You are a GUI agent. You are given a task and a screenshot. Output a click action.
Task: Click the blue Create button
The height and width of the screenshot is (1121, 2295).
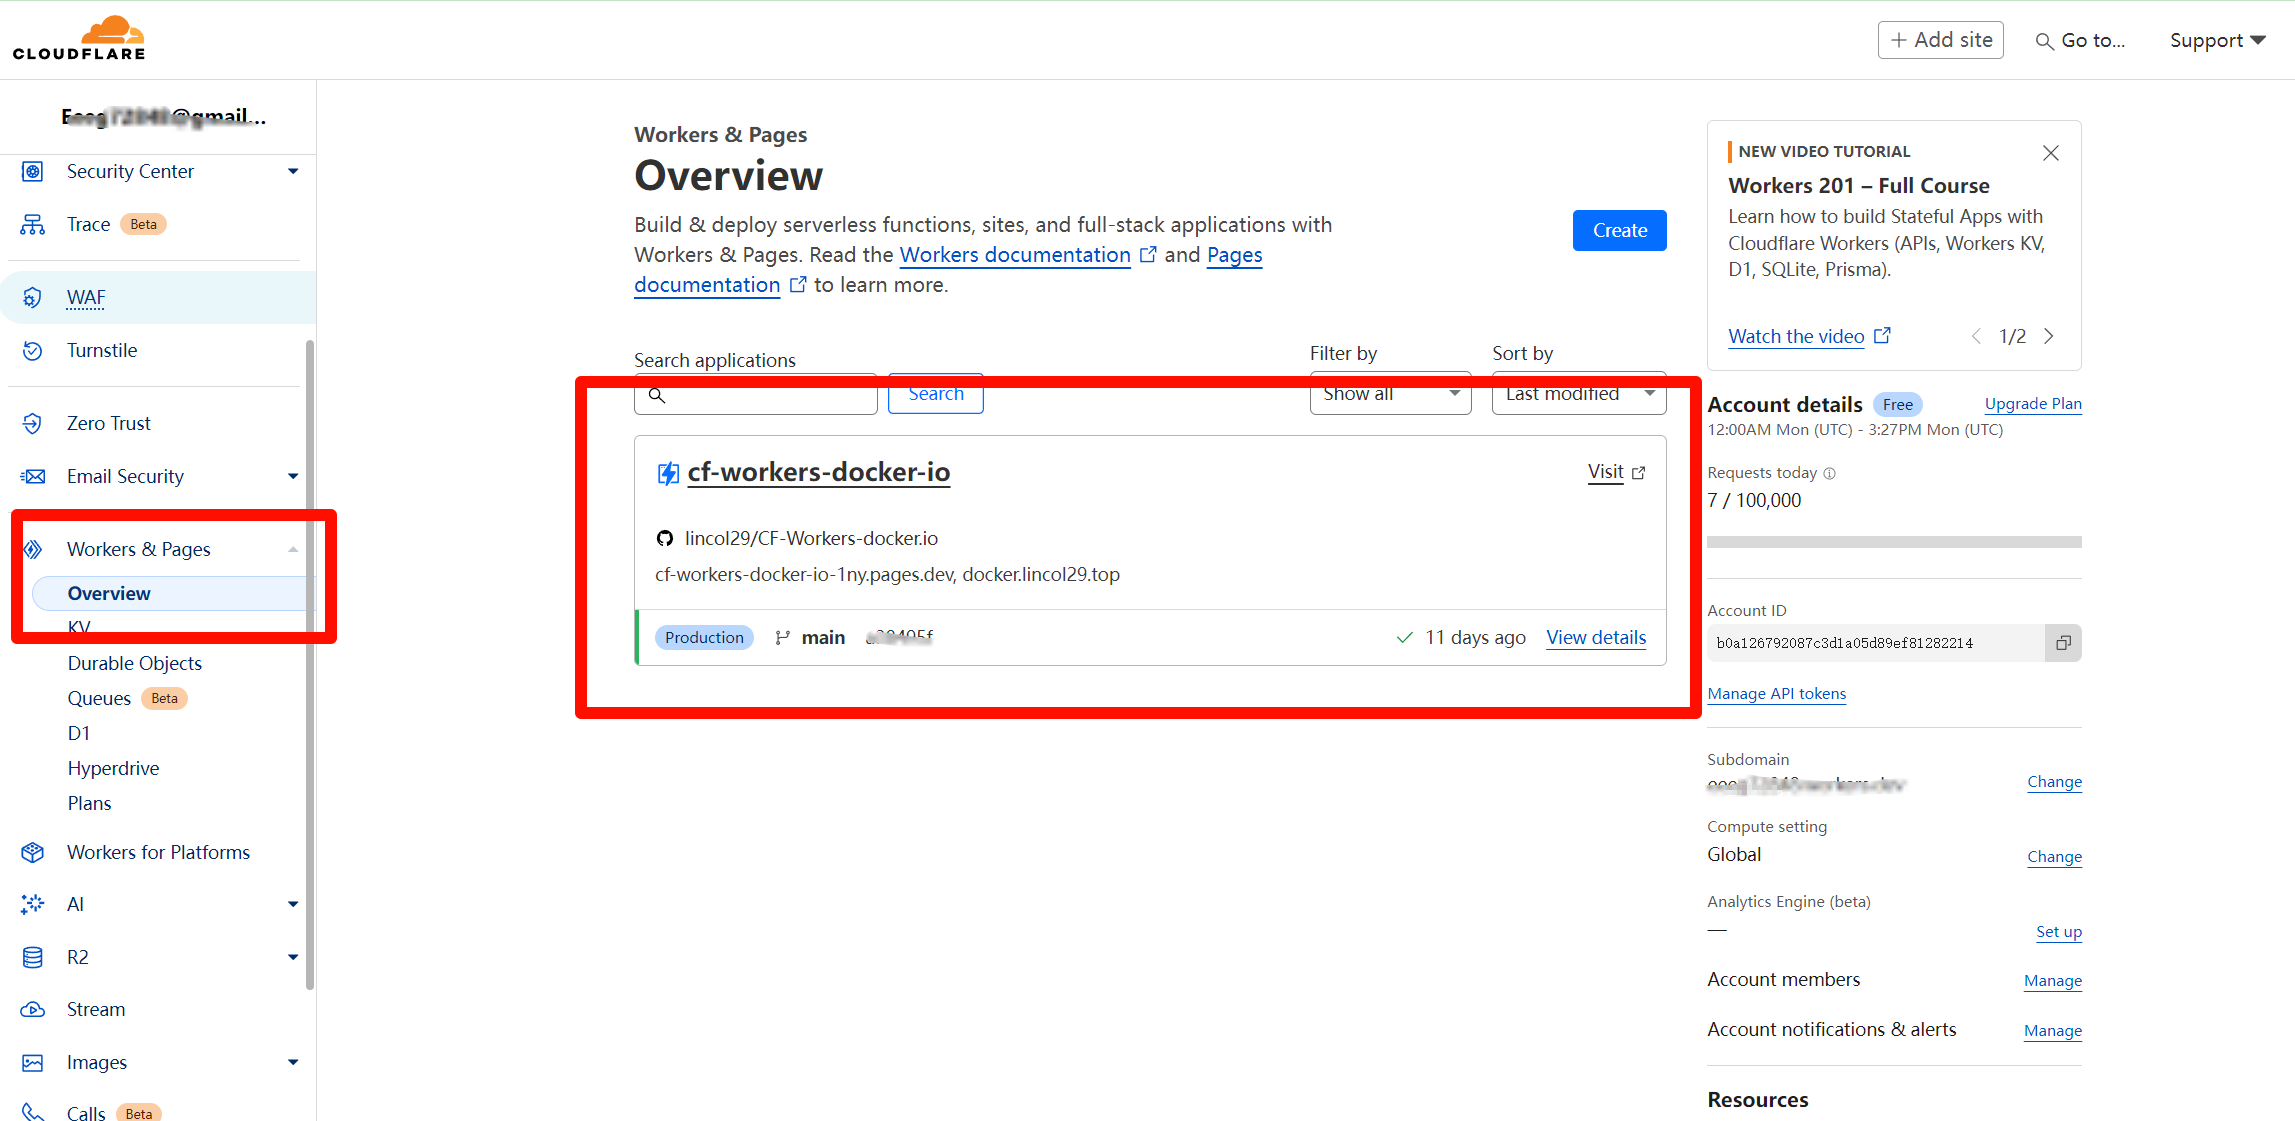point(1618,230)
